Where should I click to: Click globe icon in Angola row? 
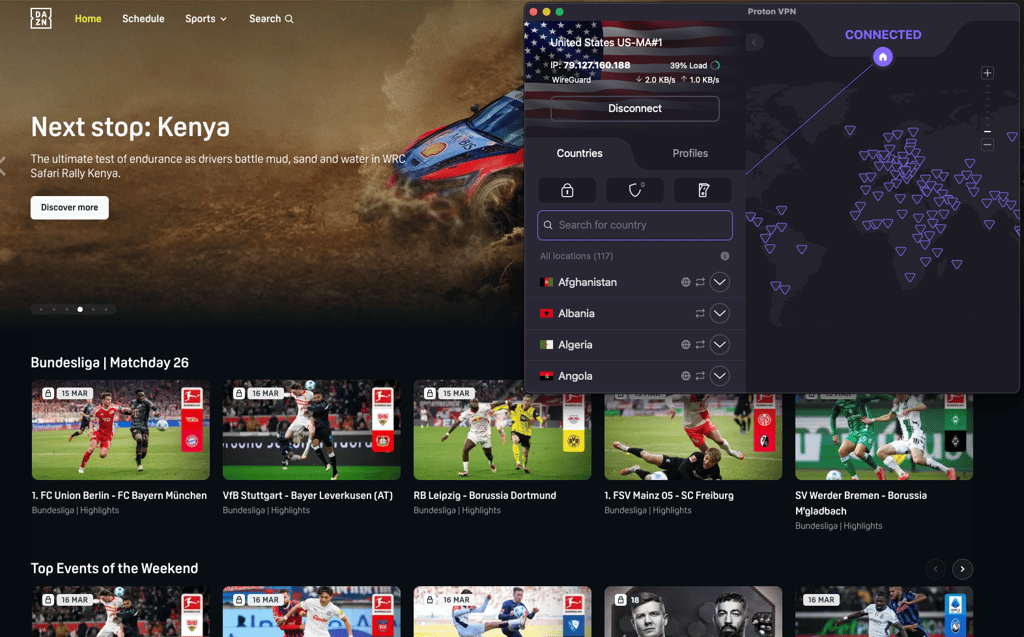(685, 376)
